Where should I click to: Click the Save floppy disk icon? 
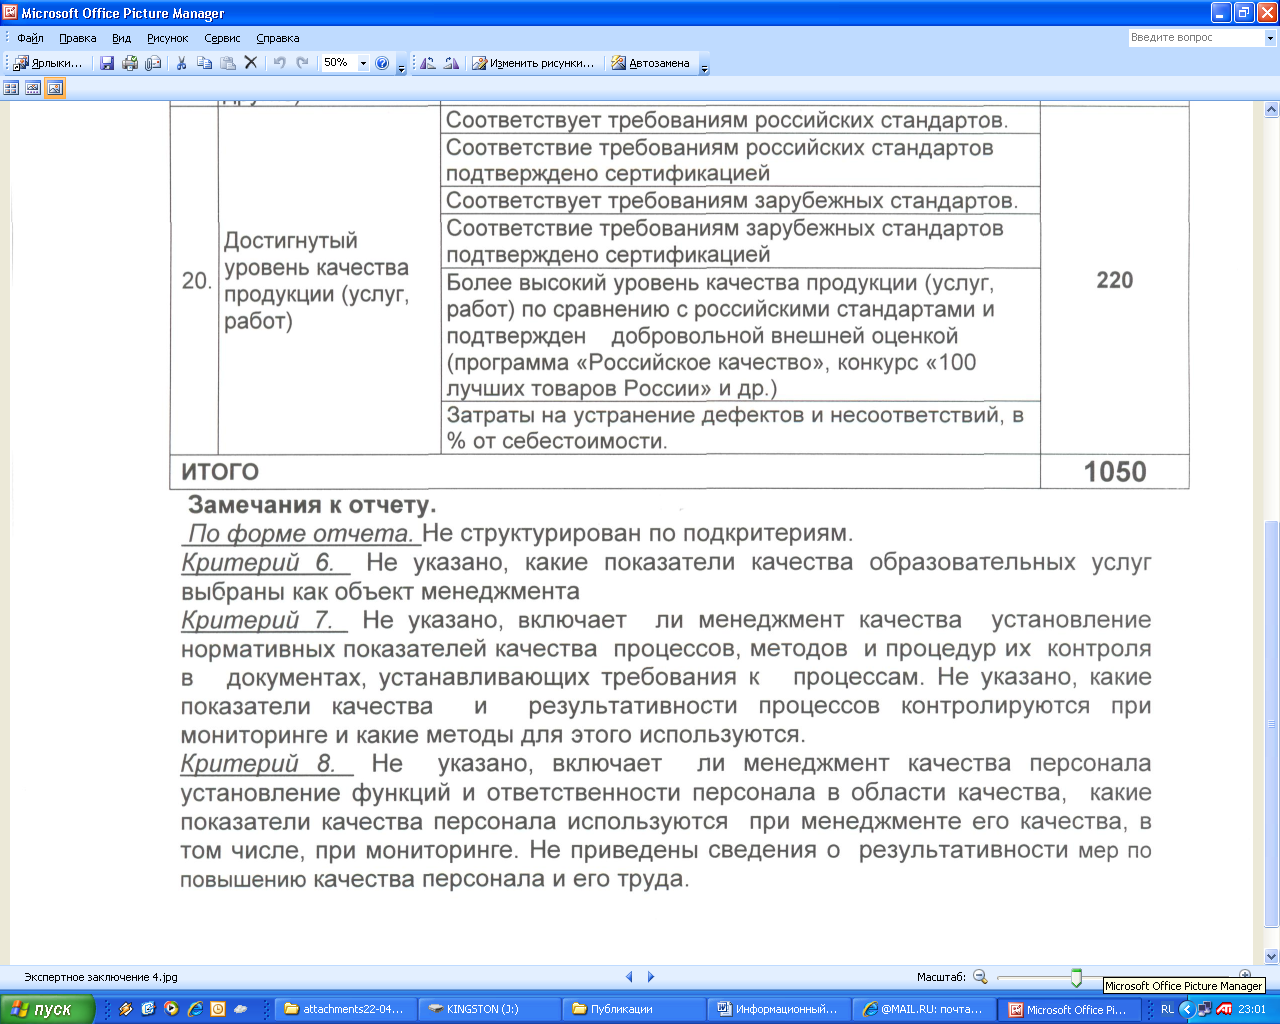tap(107, 63)
